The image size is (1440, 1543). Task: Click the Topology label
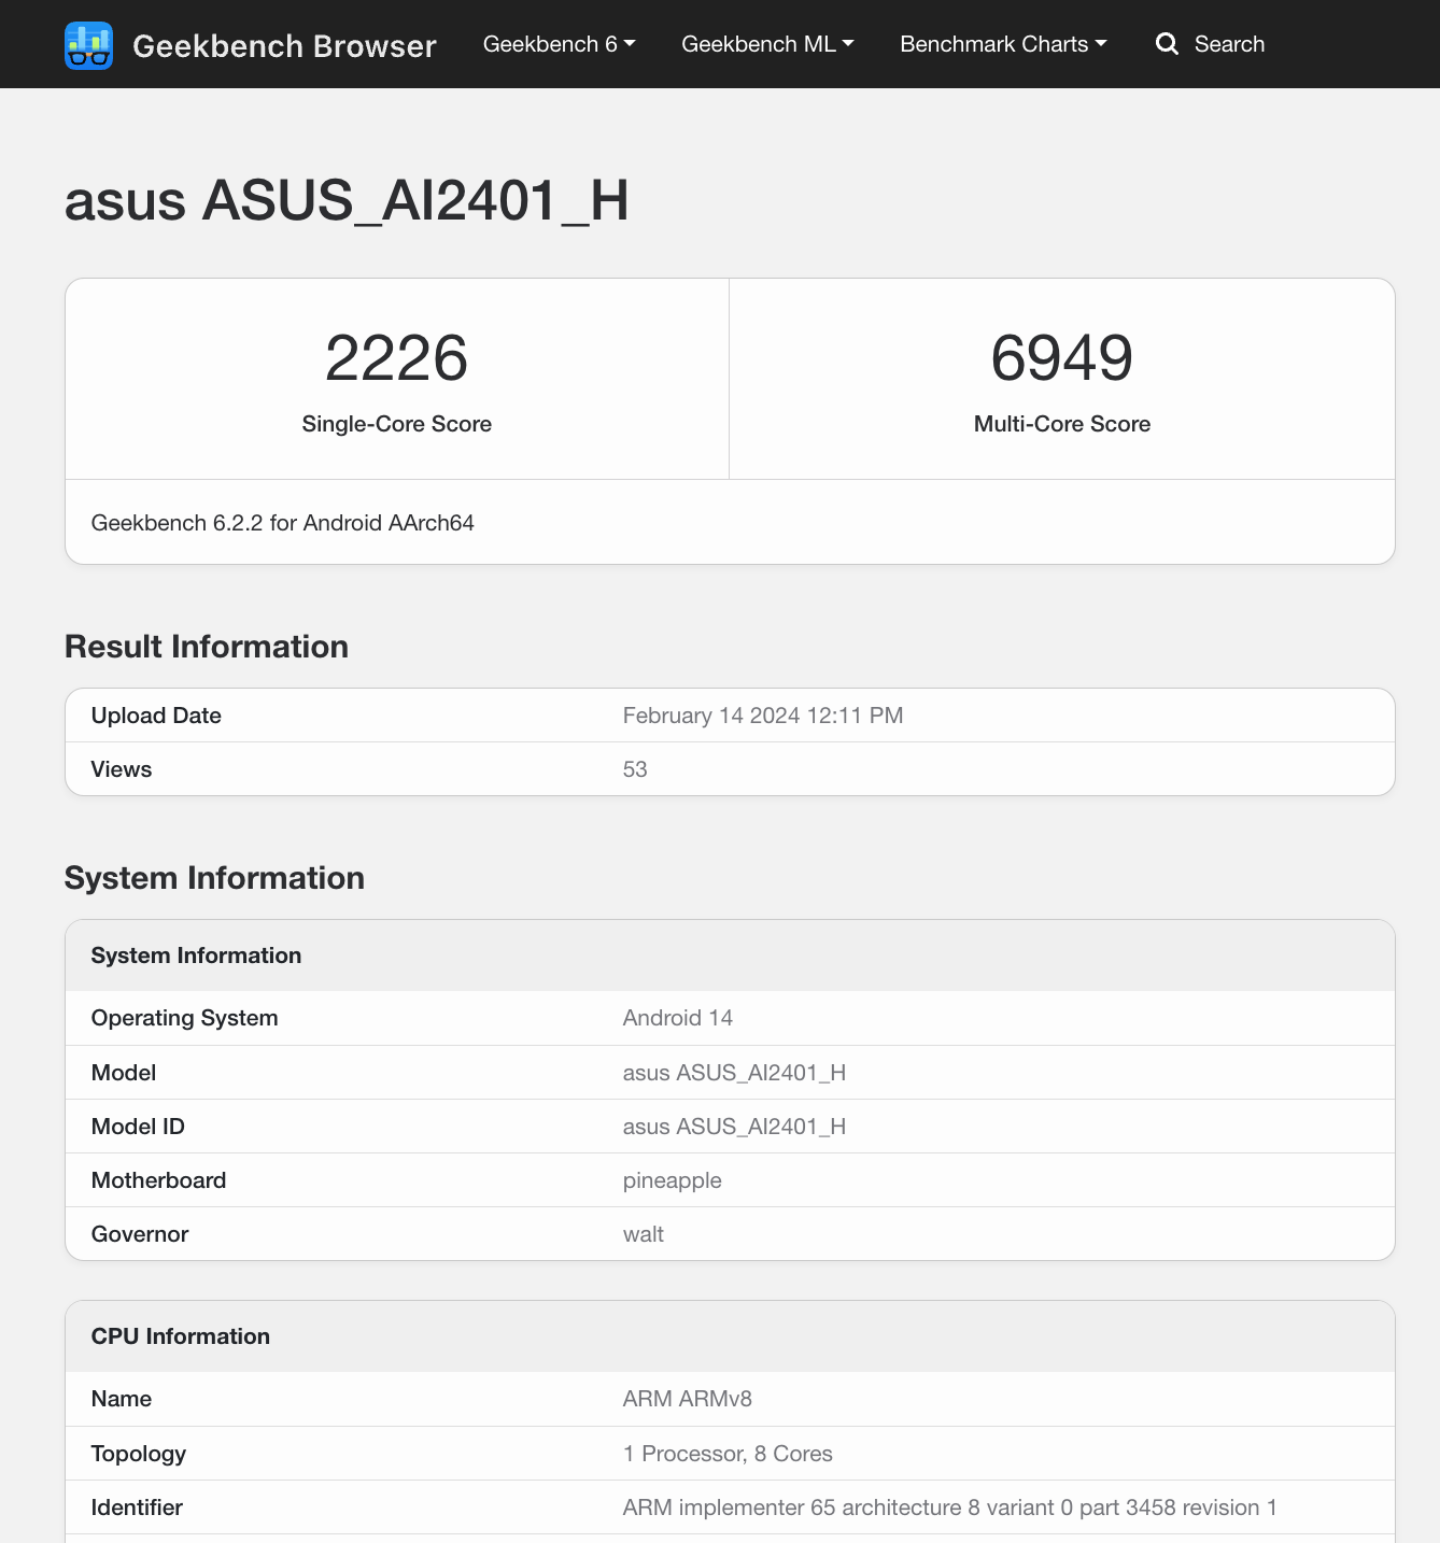pos(138,1454)
